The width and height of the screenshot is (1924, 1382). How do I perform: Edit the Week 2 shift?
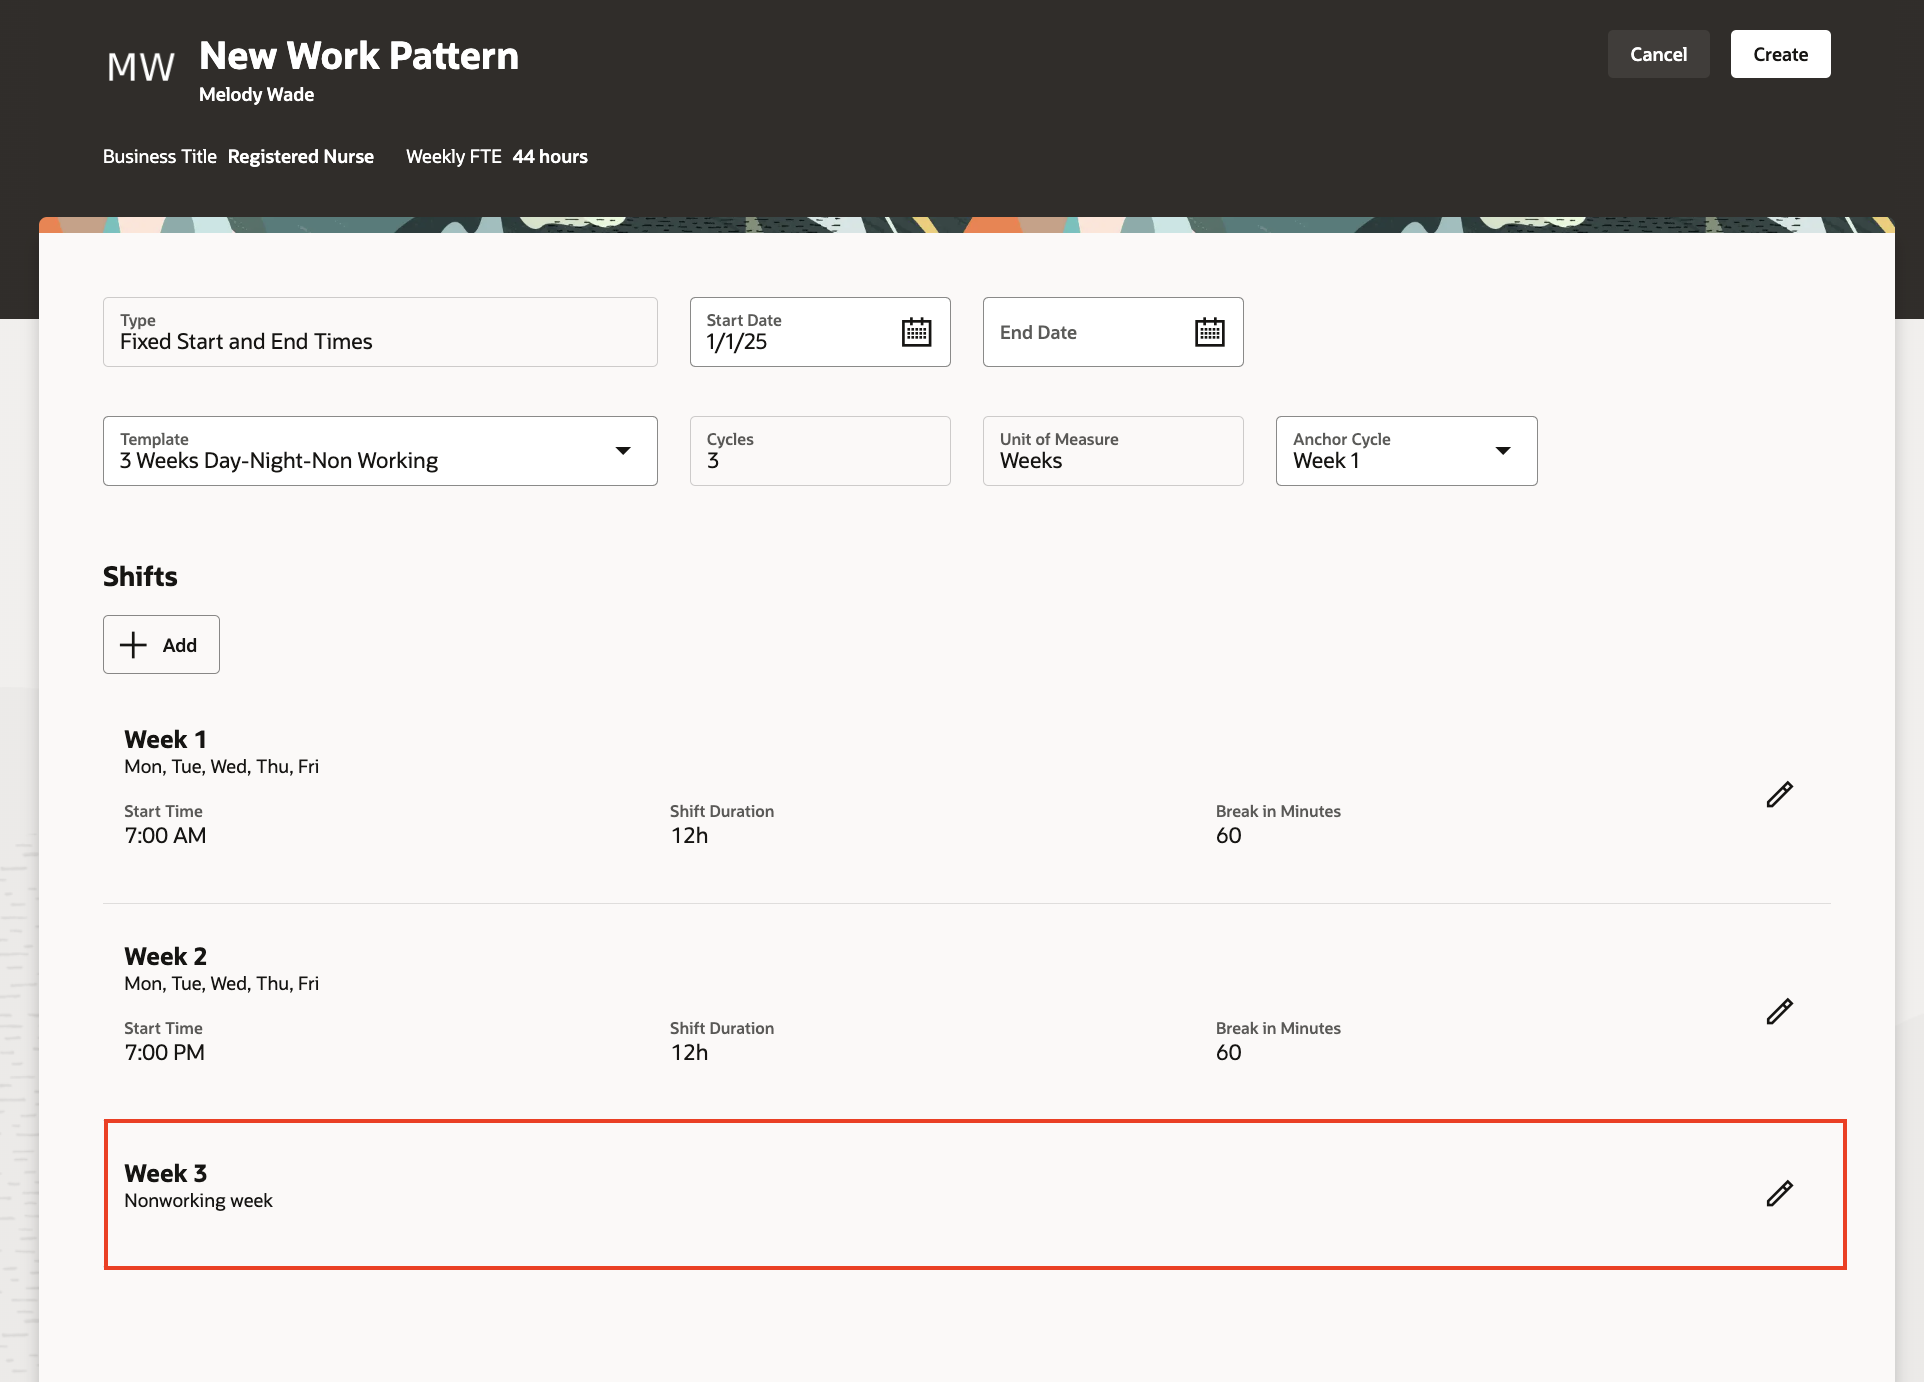point(1779,1012)
